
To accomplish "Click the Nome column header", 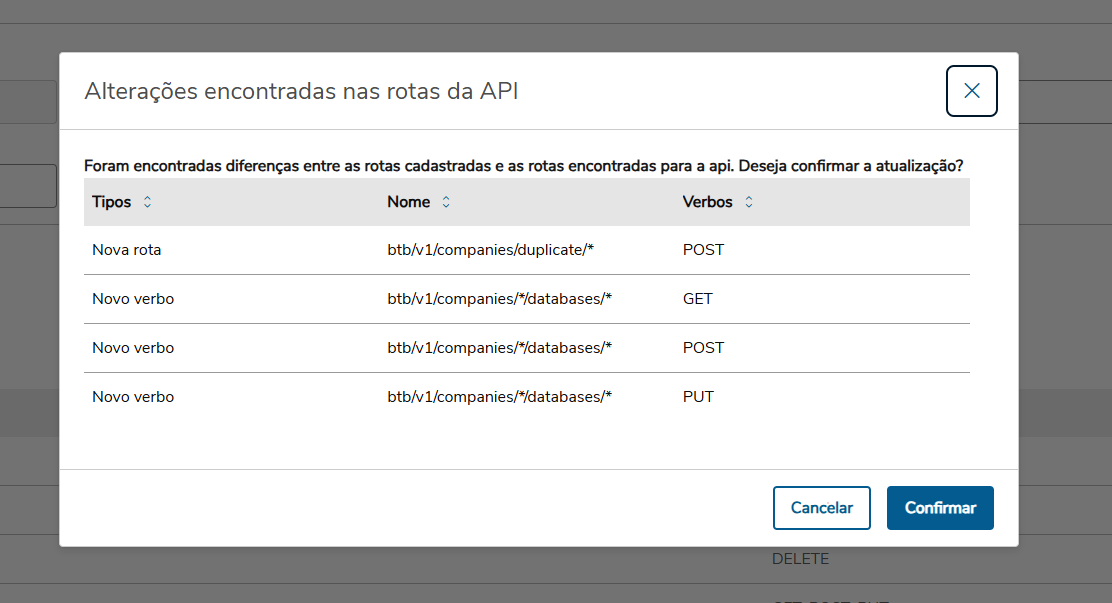I will point(408,202).
